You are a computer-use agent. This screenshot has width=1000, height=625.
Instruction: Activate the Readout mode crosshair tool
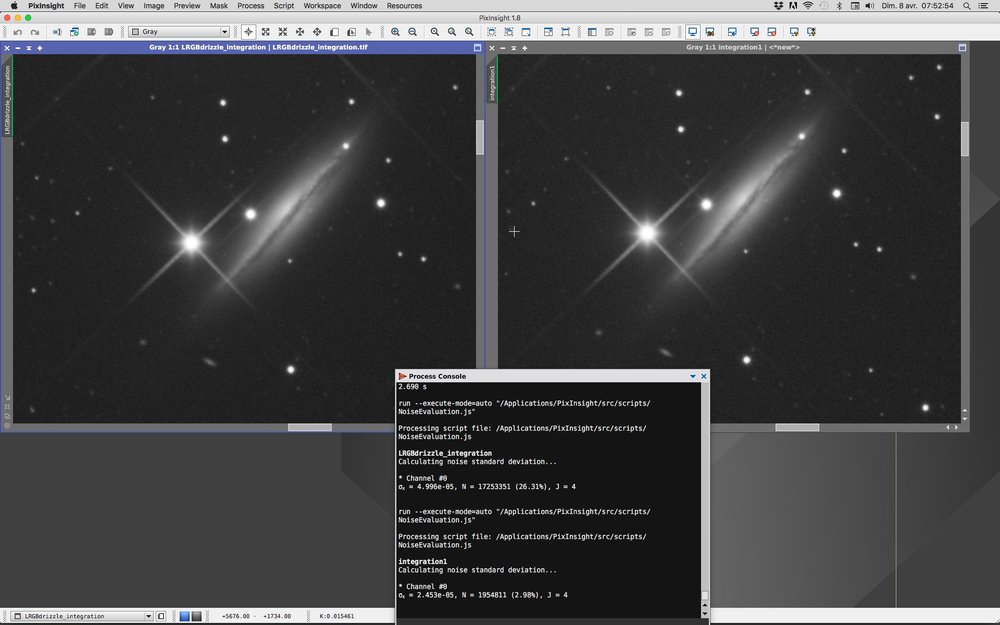[x=248, y=32]
